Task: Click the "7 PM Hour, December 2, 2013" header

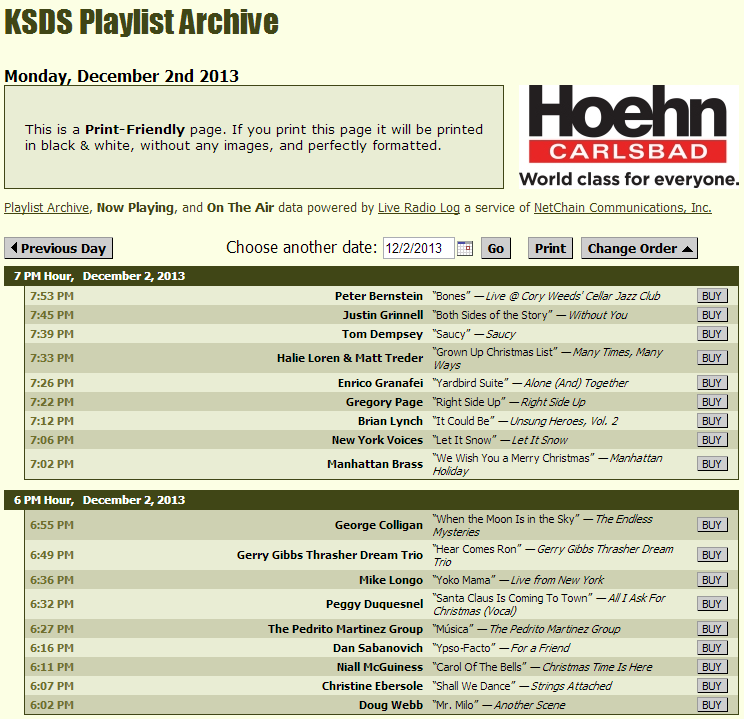Action: (371, 276)
